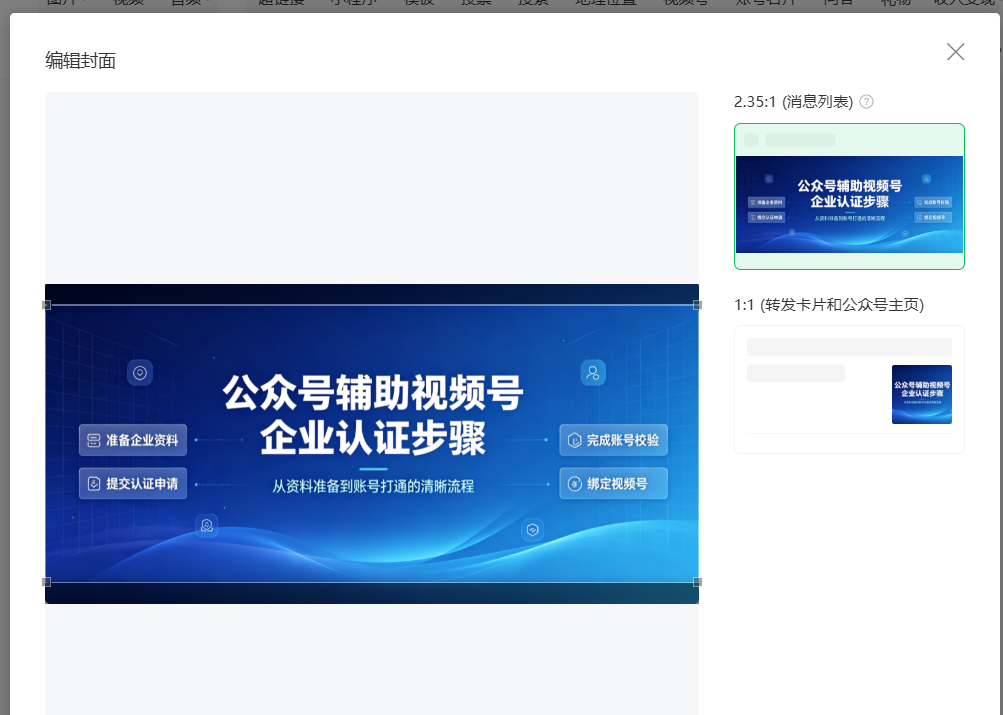Click the top-left crop handle
This screenshot has width=1003, height=715.
(x=46, y=305)
